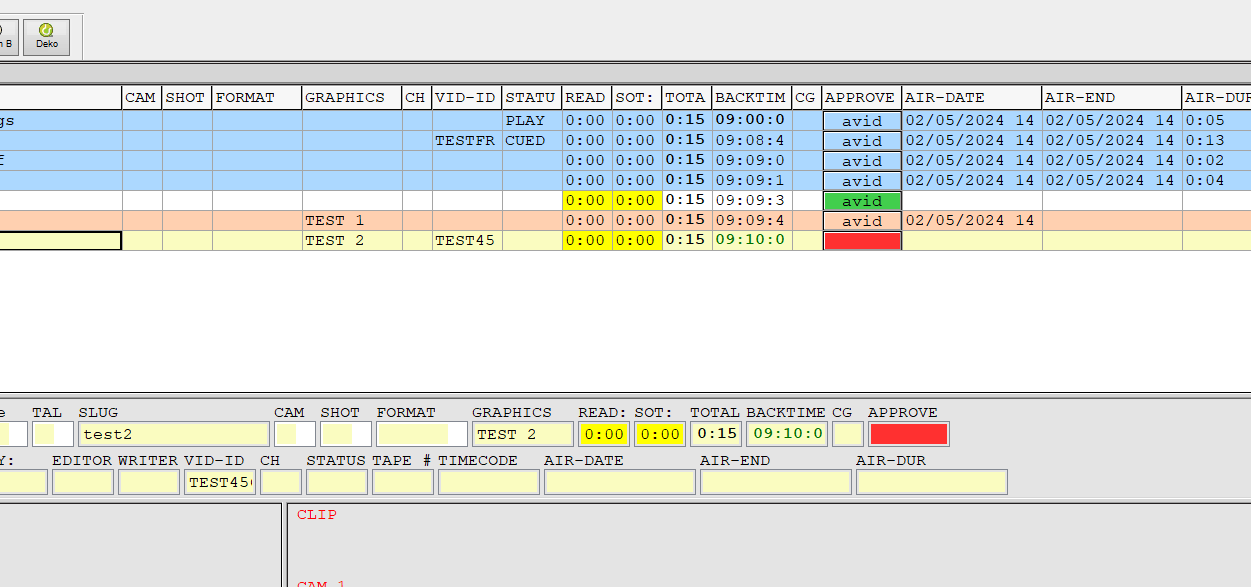Viewport: 1251px width, 587px height.
Task: Click the partially visible button left of Deko
Action: pyautogui.click(x=8, y=37)
